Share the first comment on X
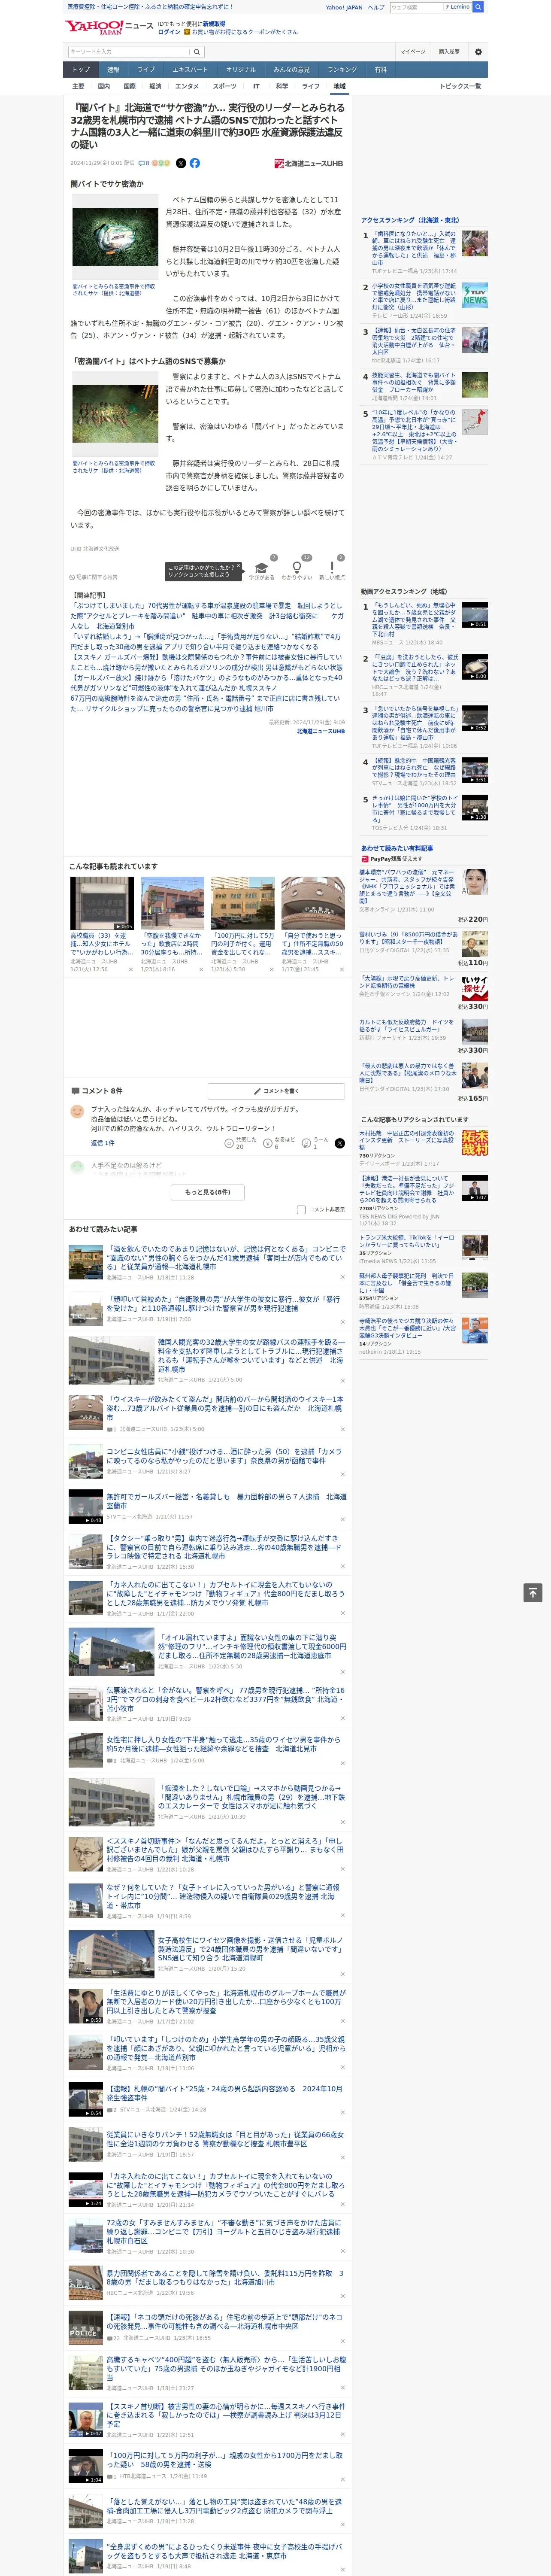The width and height of the screenshot is (551, 2576). coord(340,1143)
